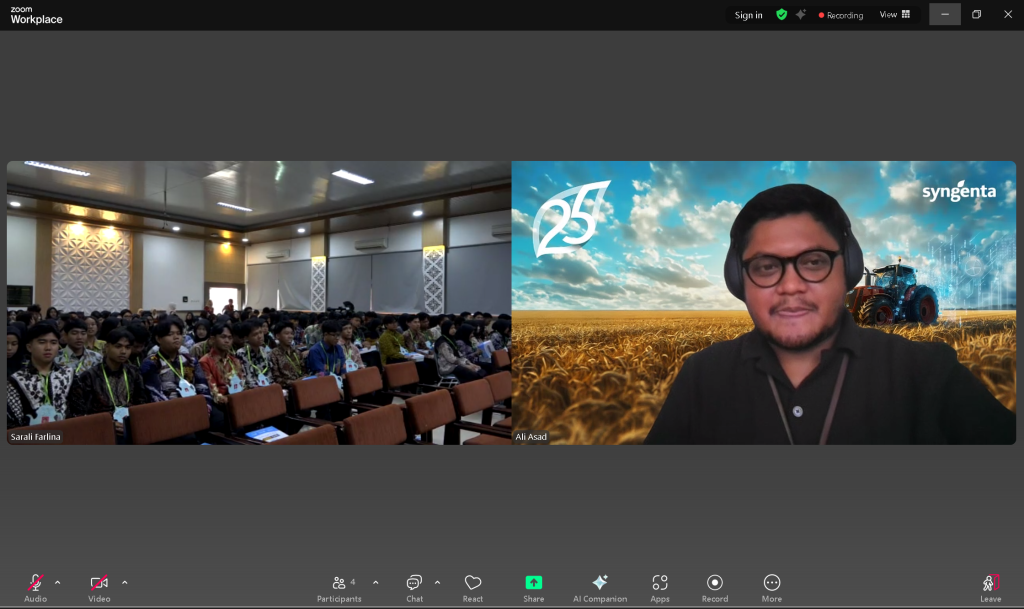
Task: Open the React emoji menu
Action: pos(473,586)
